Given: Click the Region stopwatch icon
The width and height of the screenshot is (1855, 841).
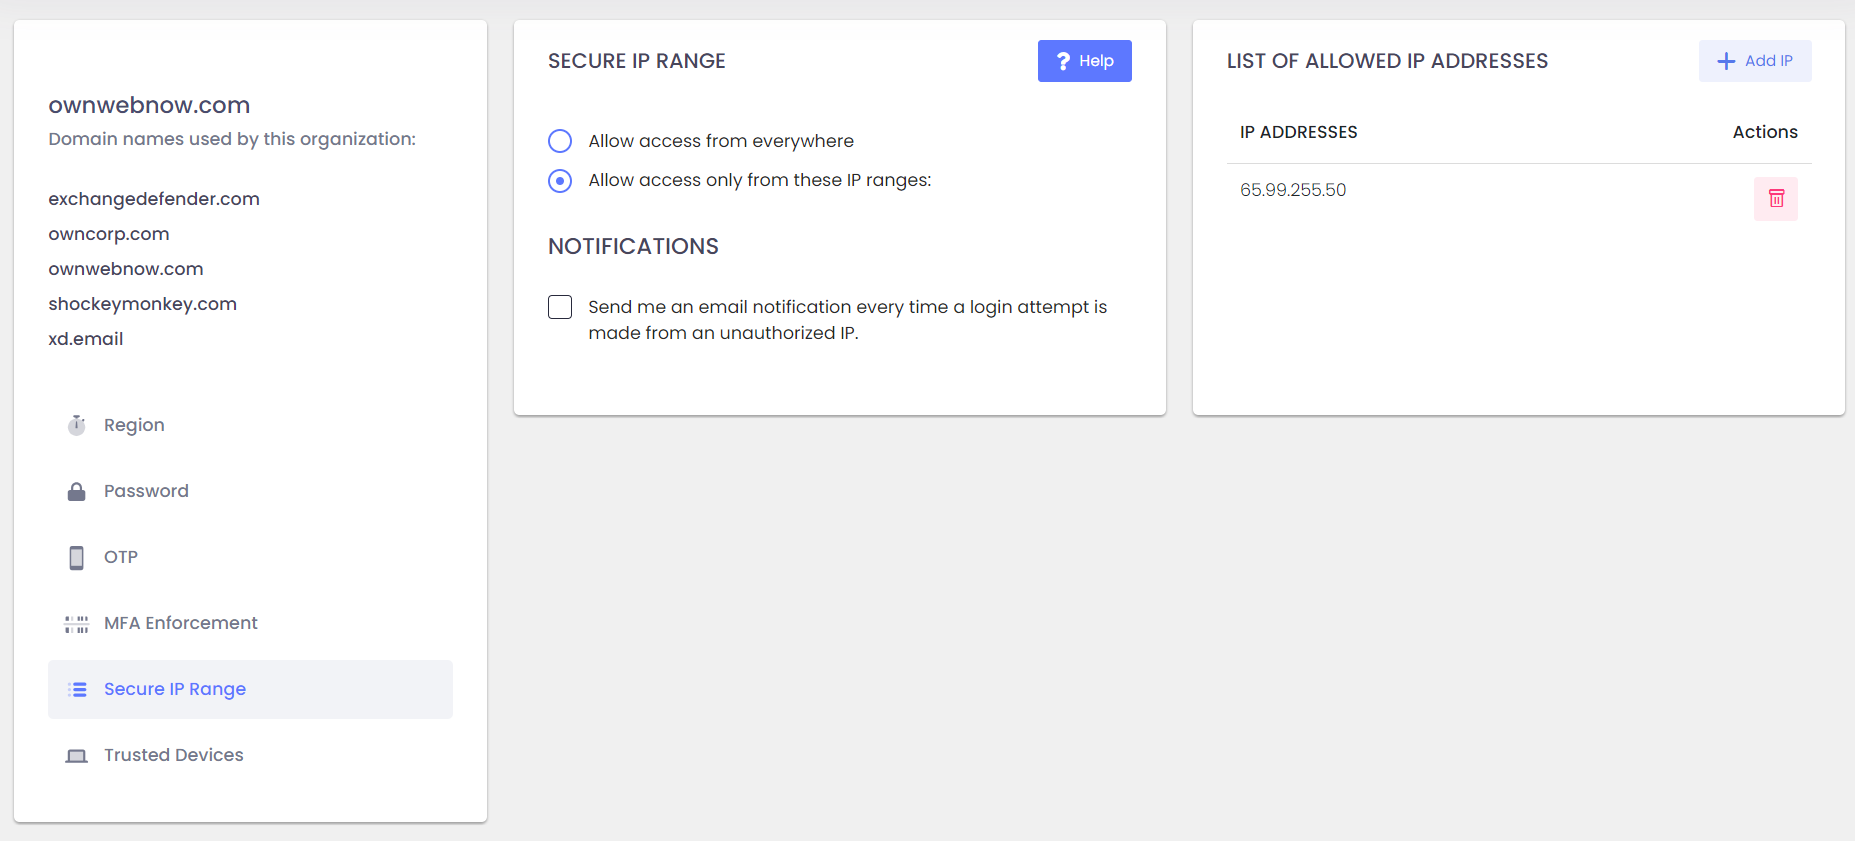Looking at the screenshot, I should click(76, 424).
